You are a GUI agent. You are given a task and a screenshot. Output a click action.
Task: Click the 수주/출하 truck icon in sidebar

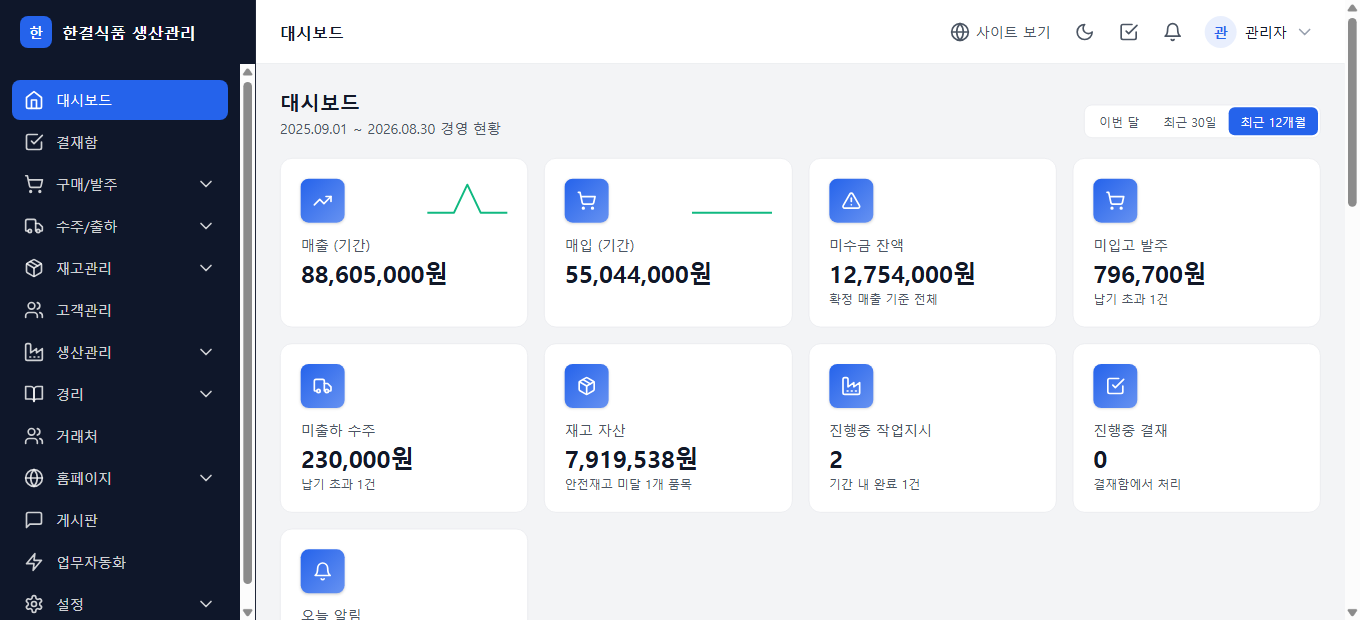pos(34,226)
